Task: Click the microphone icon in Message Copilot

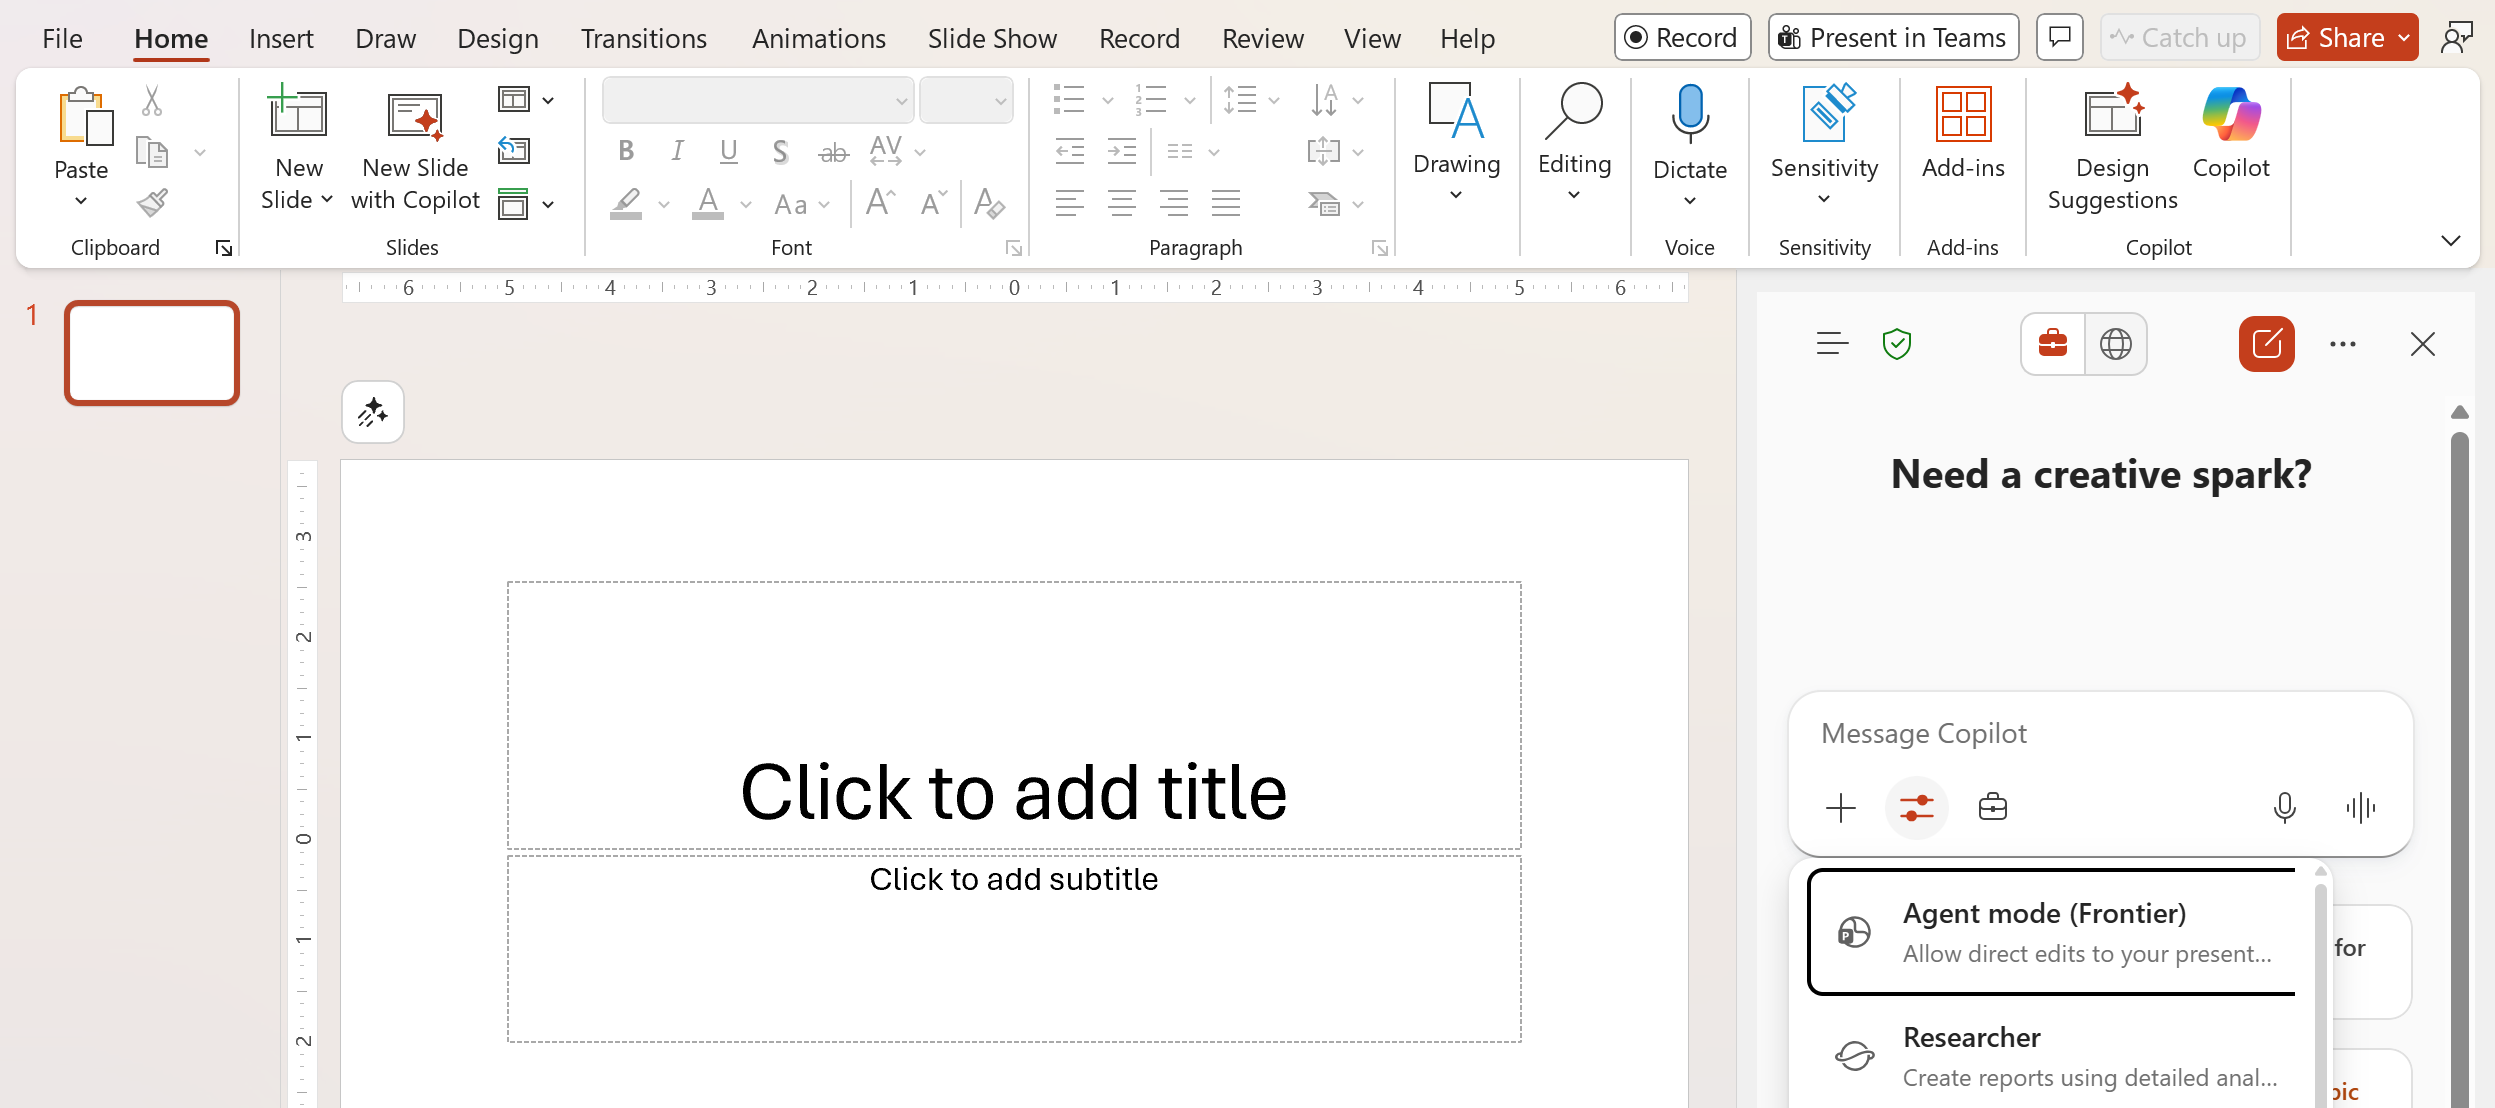Action: pos(2283,808)
